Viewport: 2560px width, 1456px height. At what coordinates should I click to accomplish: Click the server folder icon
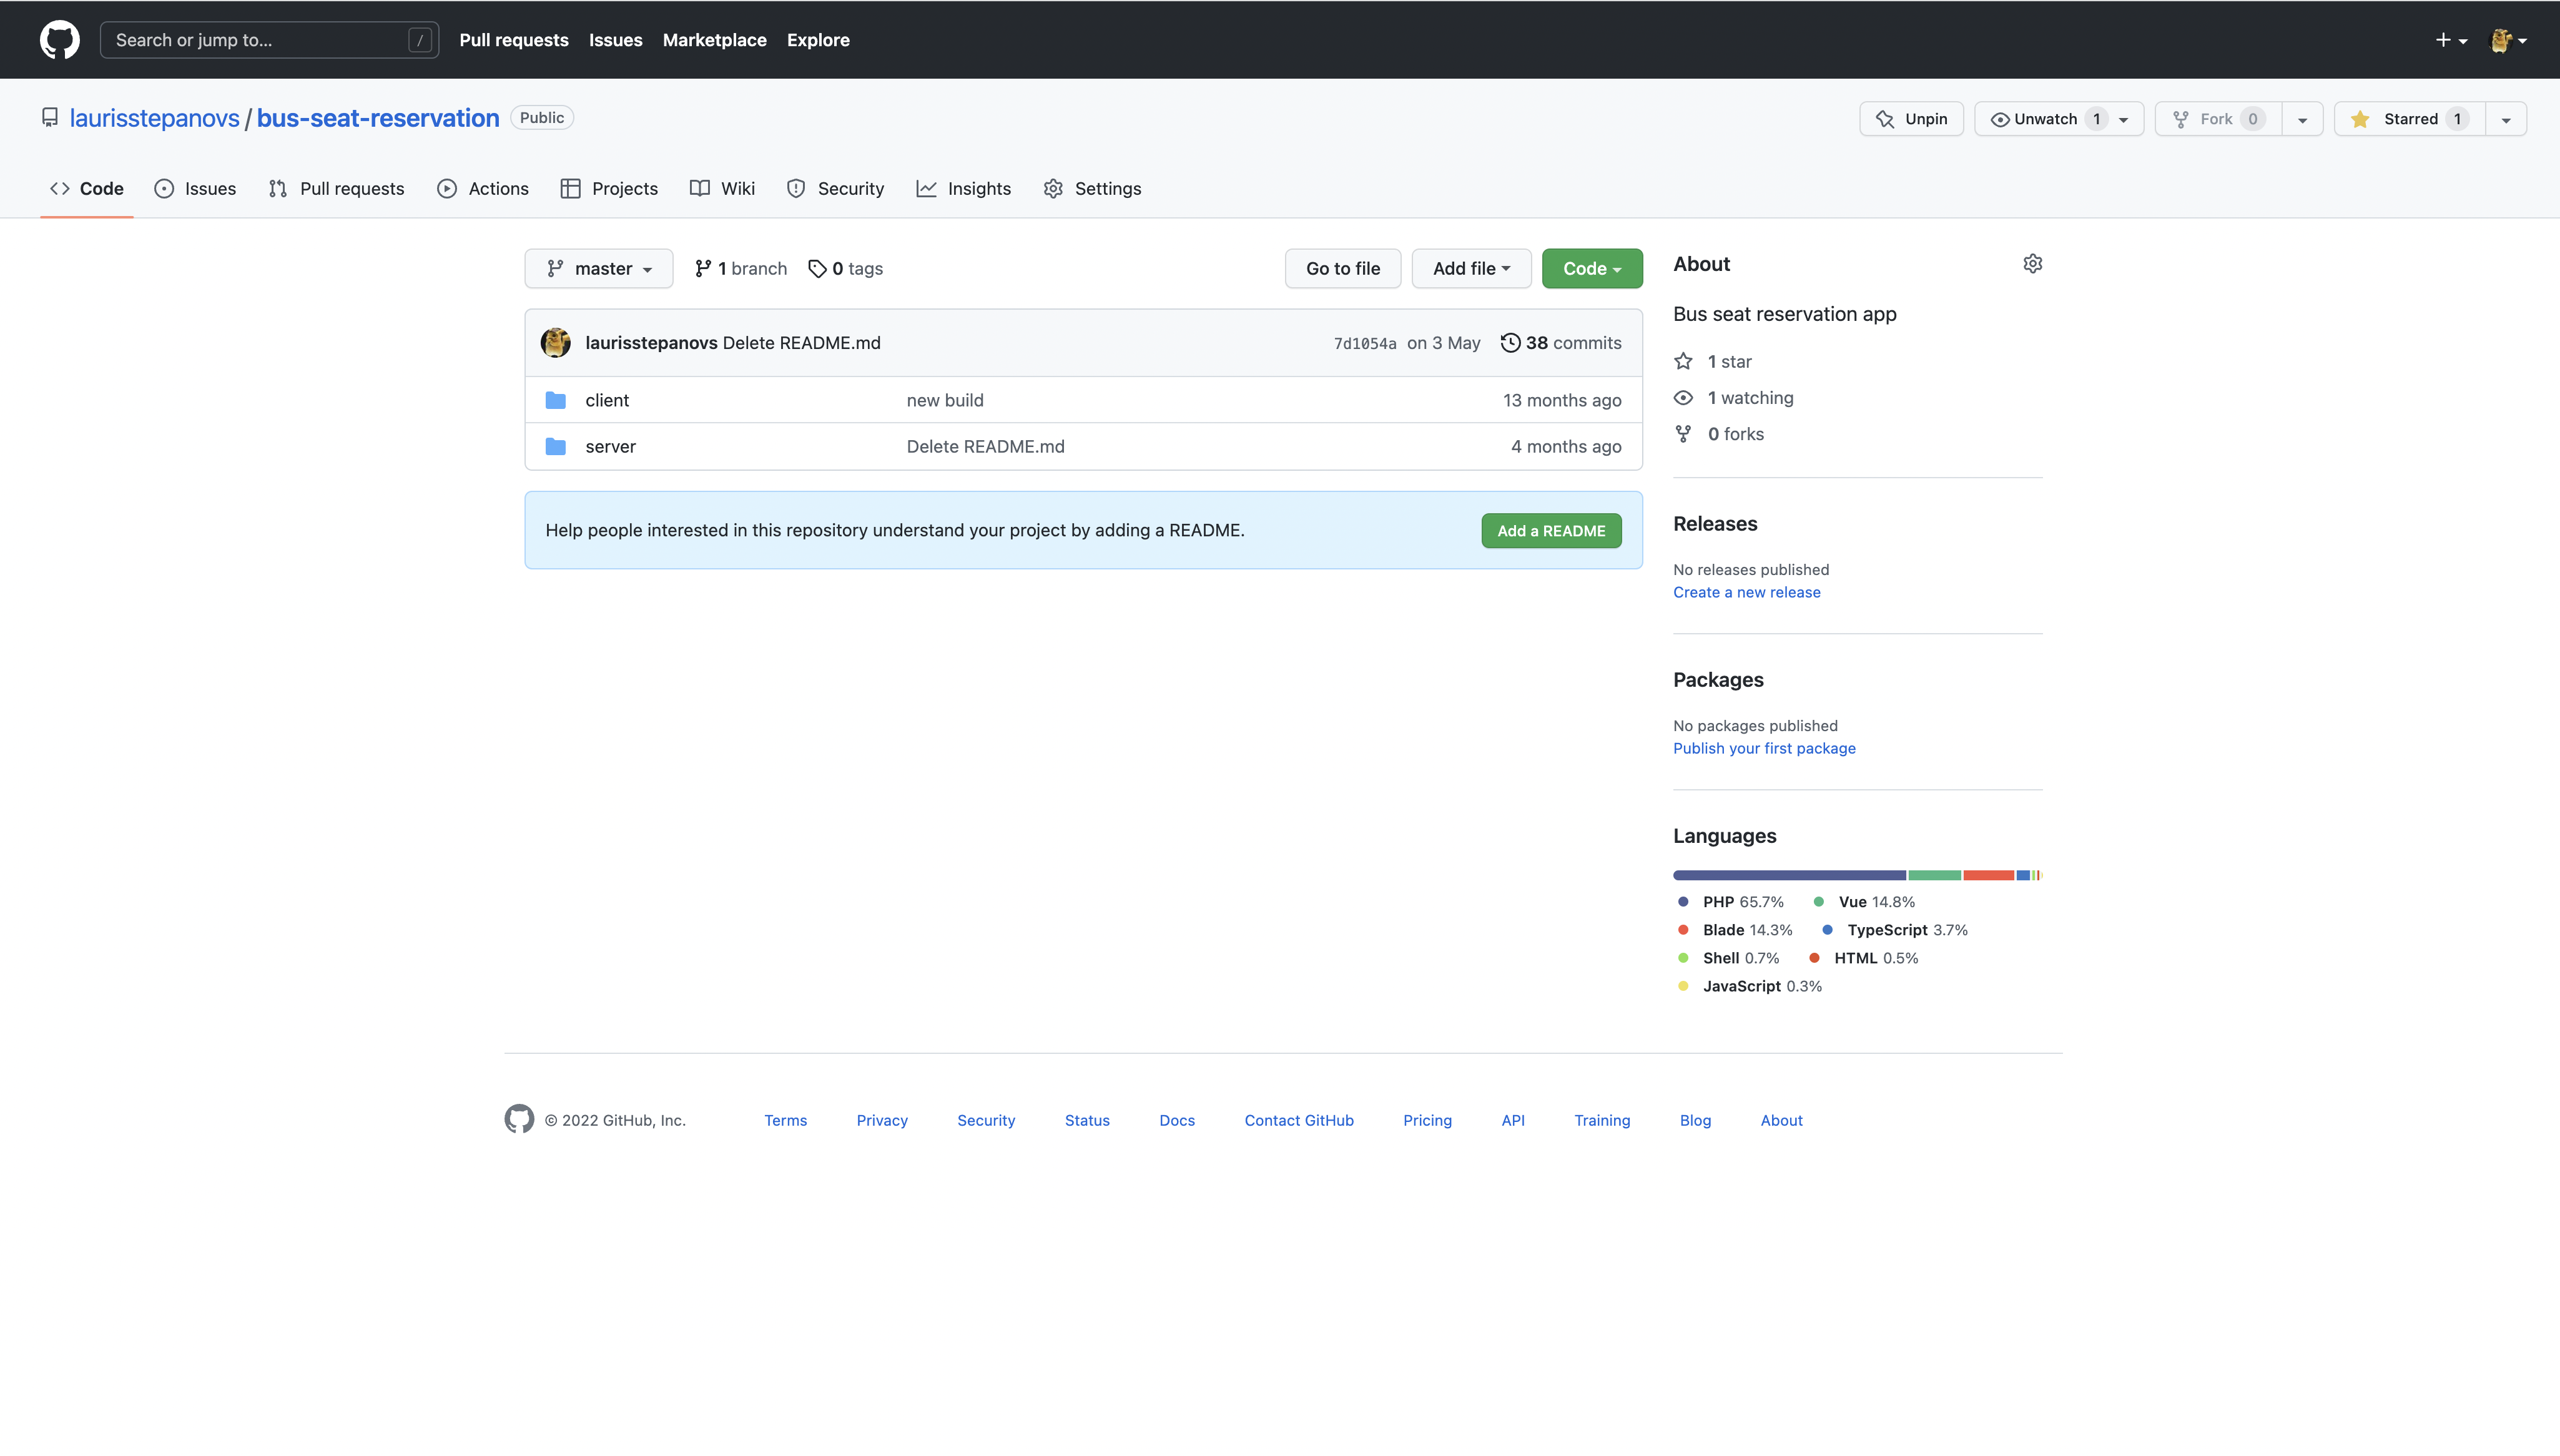click(556, 446)
